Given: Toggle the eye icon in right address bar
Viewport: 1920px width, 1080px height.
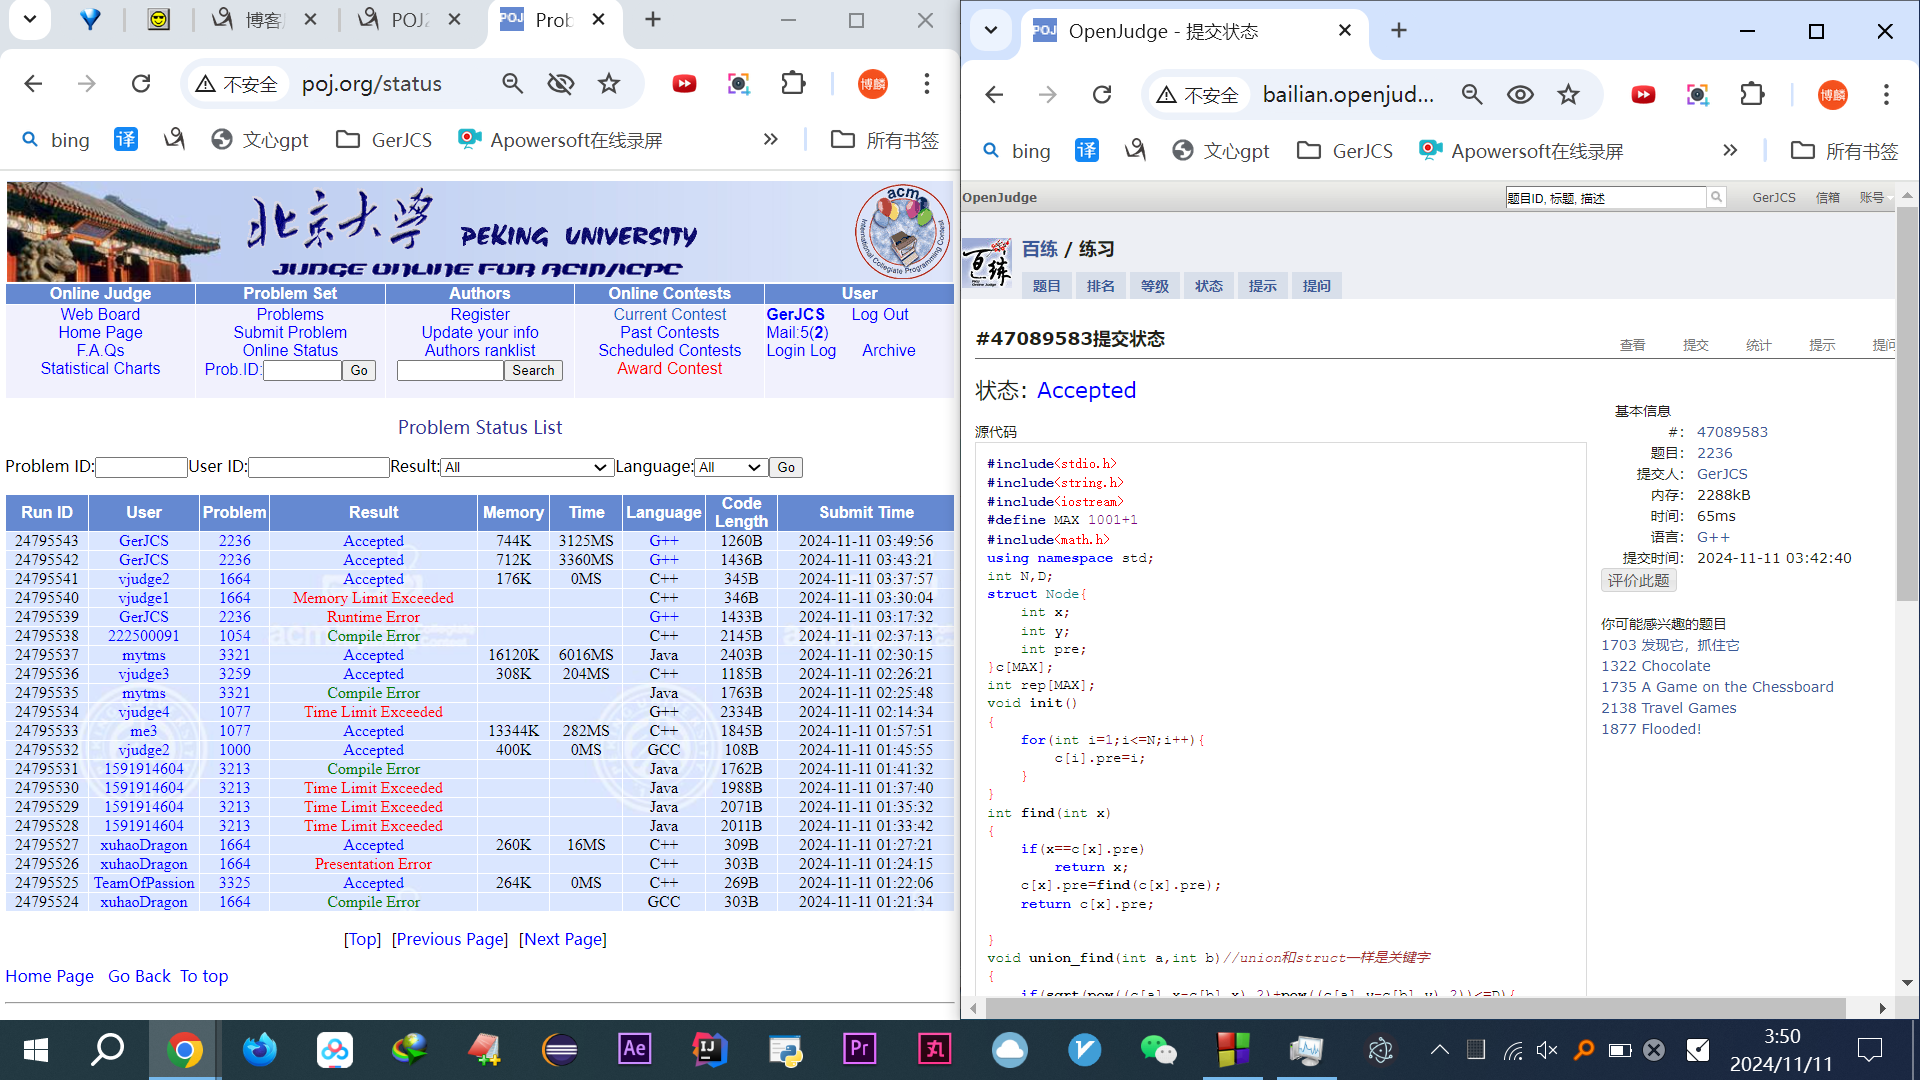Looking at the screenshot, I should click(x=1520, y=95).
